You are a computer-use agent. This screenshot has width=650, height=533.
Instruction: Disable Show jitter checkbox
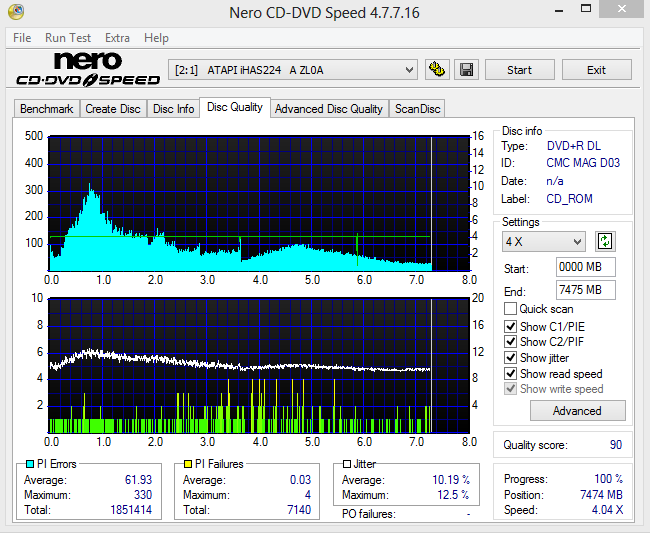[x=510, y=357]
